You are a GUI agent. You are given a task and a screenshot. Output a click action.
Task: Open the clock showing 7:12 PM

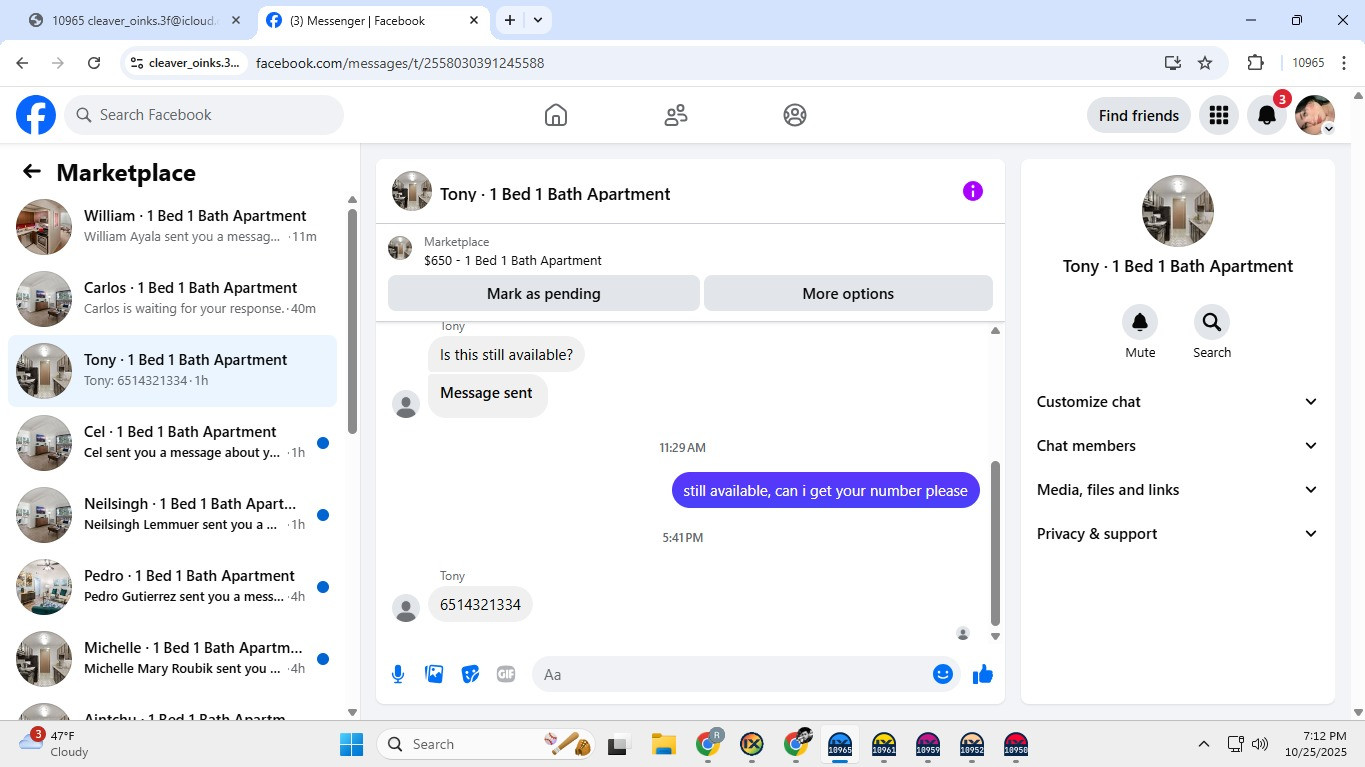(1316, 744)
